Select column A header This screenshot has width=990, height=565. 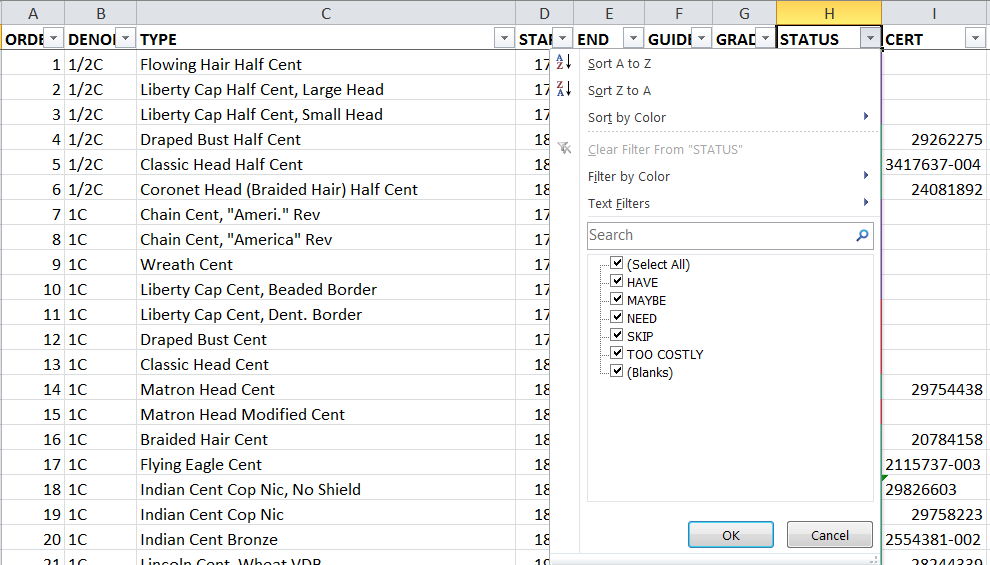click(x=33, y=13)
